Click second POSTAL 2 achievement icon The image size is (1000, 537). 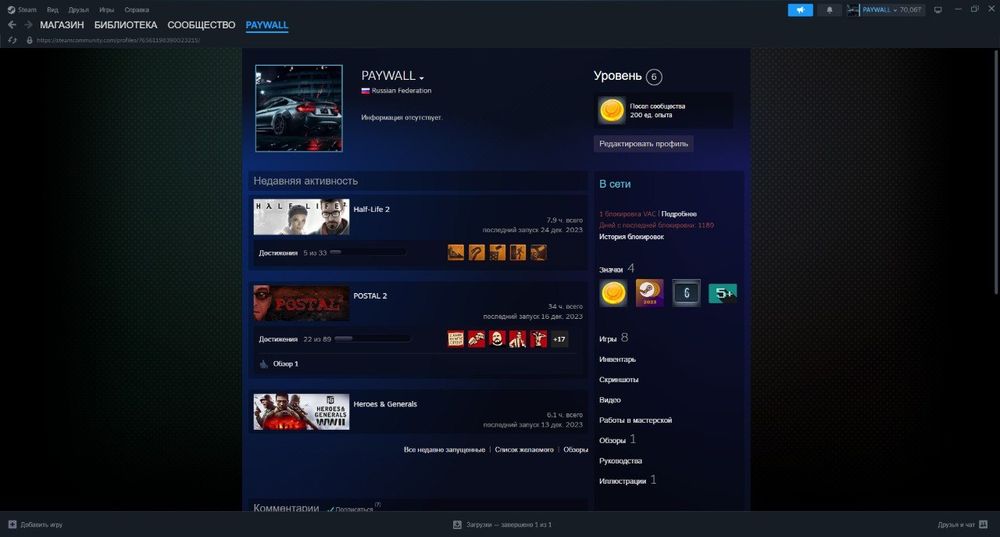click(x=476, y=339)
